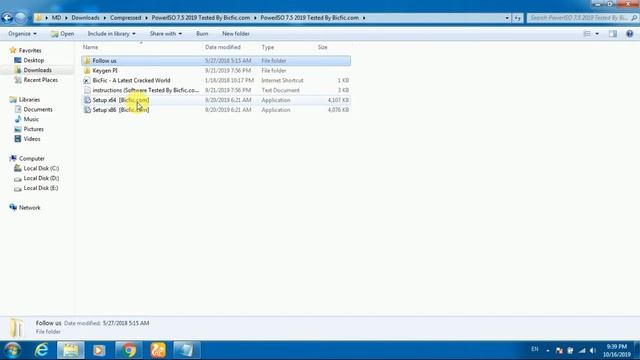
Task: Open the Share with dropdown
Action: [166, 34]
